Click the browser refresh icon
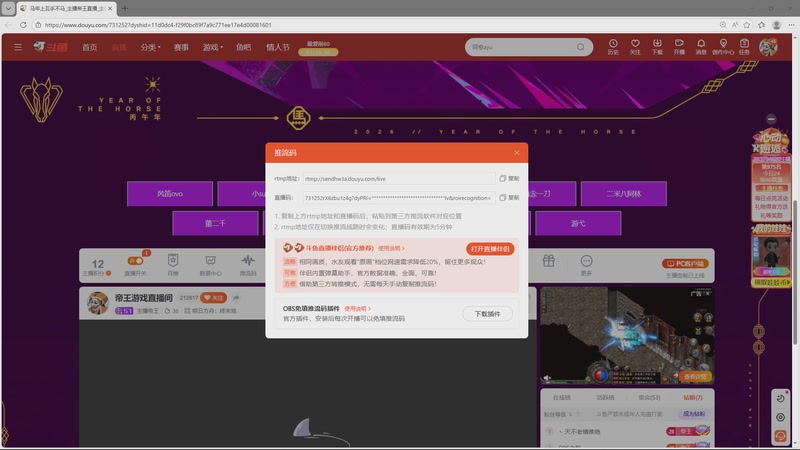The width and height of the screenshot is (800, 450). pyautogui.click(x=23, y=24)
